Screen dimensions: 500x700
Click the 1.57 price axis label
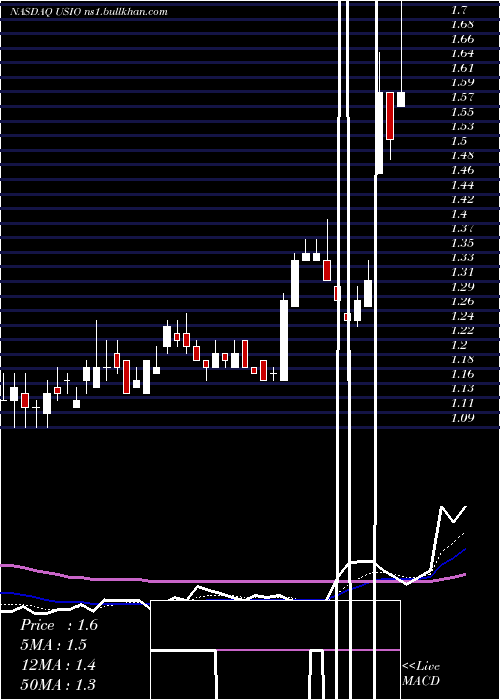[462, 97]
